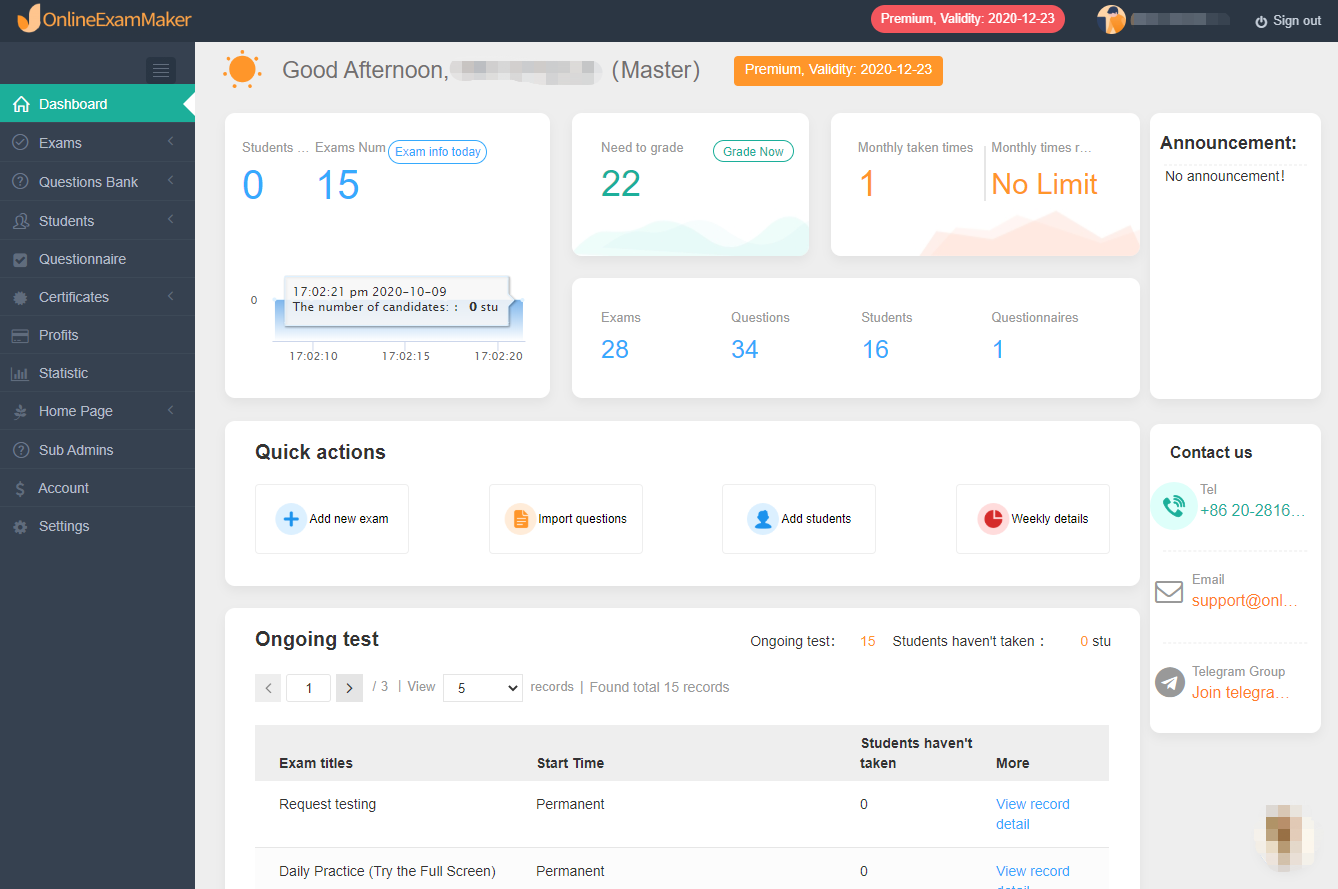Open the Settings menu item
The image size is (1338, 889).
[x=97, y=526]
